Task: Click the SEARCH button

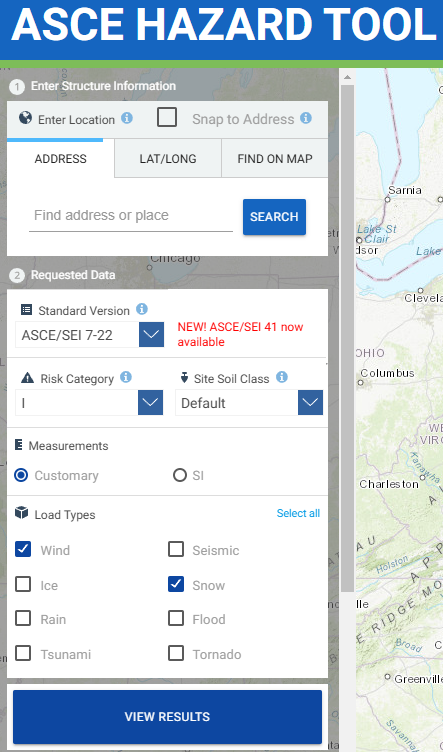Action: pyautogui.click(x=274, y=217)
